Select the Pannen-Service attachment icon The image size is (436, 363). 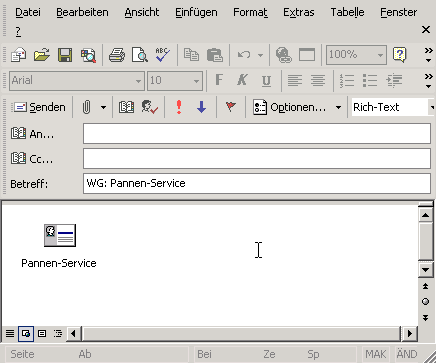tap(60, 235)
